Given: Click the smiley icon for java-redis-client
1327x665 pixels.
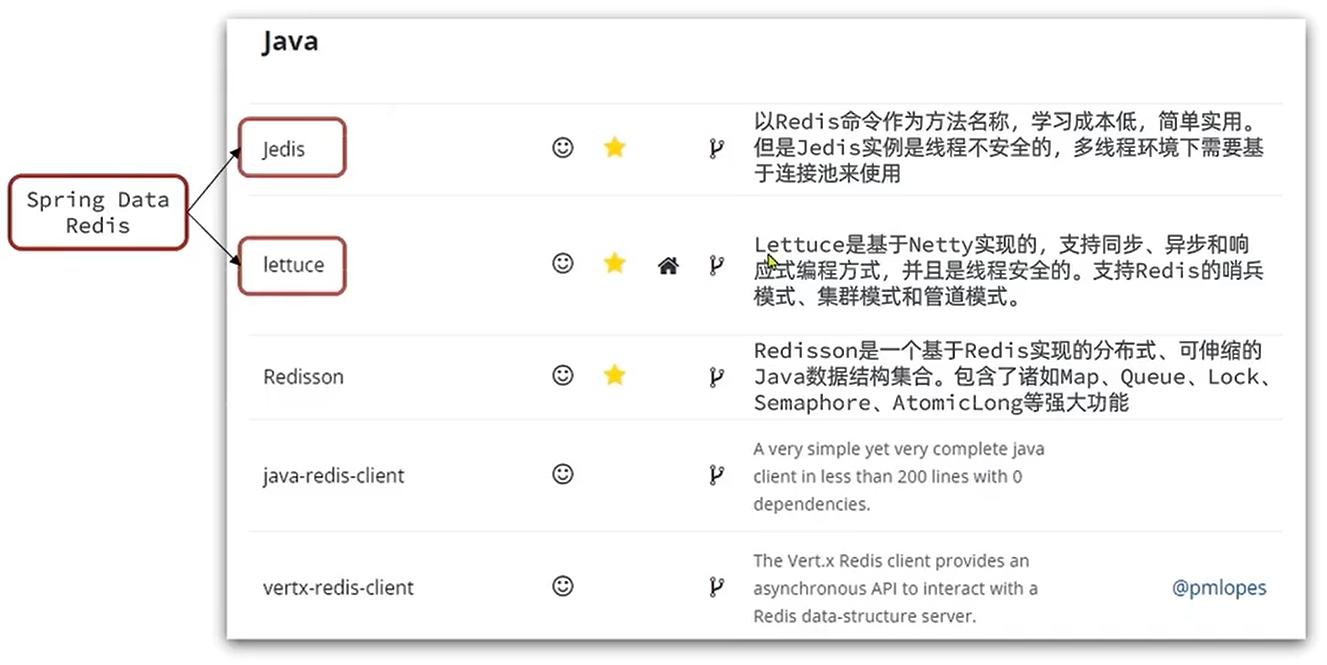Looking at the screenshot, I should pyautogui.click(x=563, y=474).
